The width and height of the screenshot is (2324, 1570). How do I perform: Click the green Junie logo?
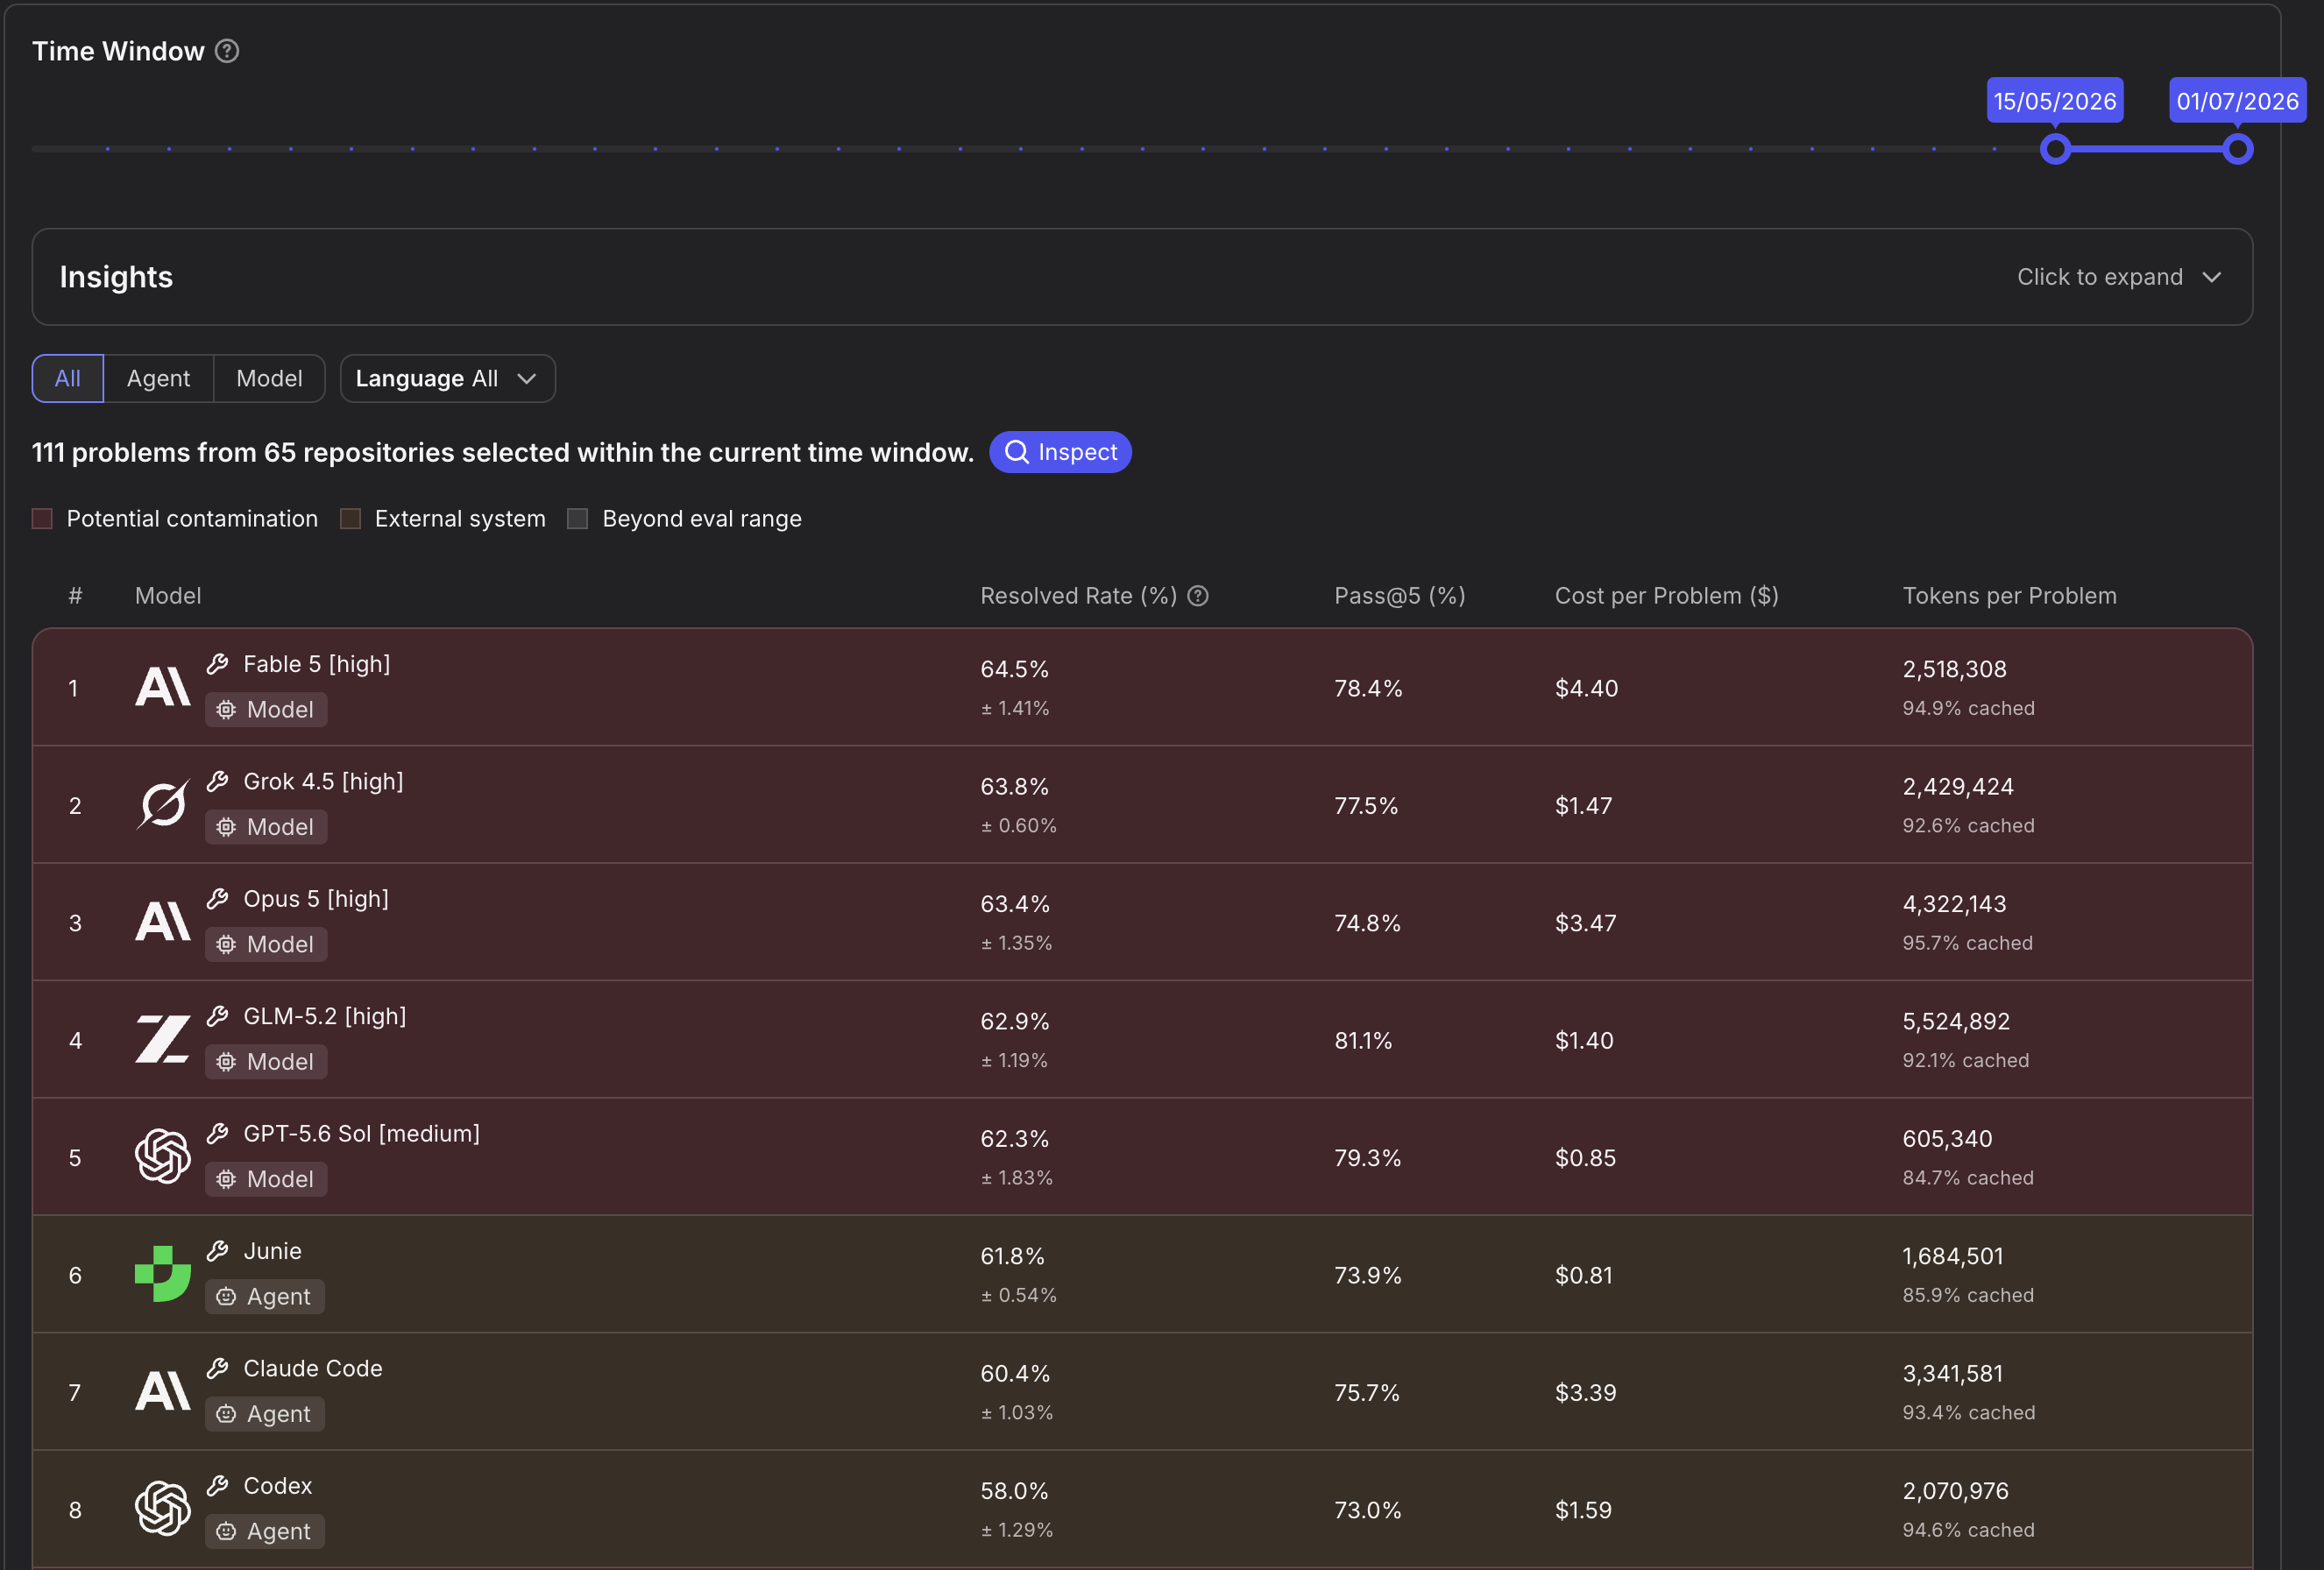click(163, 1274)
